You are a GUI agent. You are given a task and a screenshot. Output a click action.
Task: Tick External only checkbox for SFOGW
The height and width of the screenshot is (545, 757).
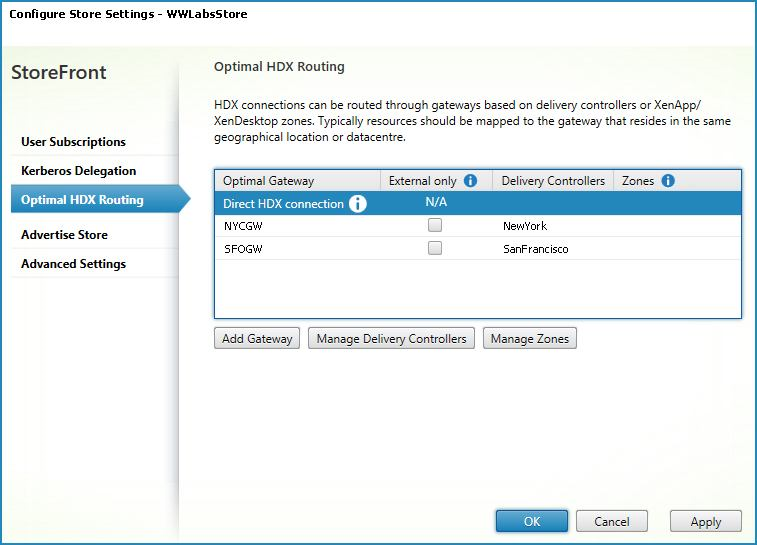pos(434,249)
